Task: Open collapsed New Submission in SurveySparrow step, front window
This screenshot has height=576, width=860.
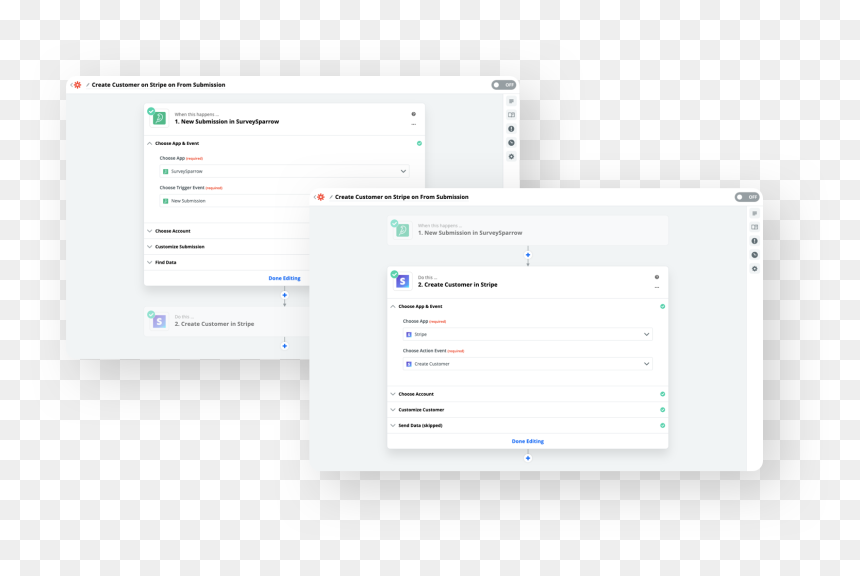Action: coord(528,230)
